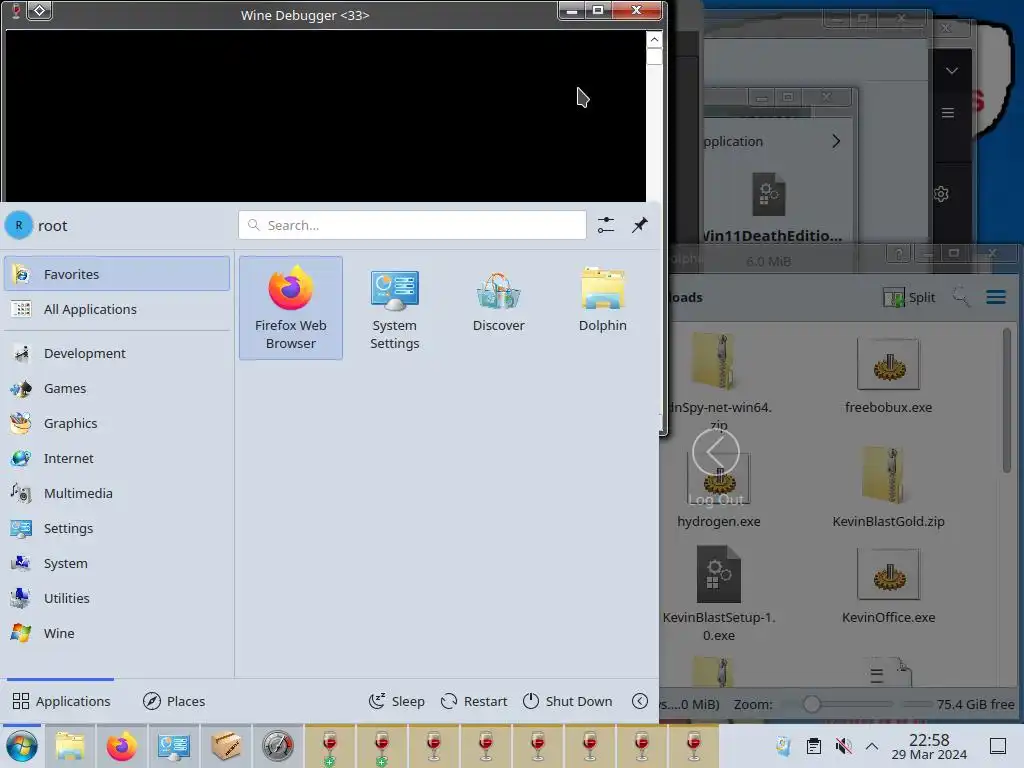Open the Games category
1024x768 pixels.
(x=117, y=389)
